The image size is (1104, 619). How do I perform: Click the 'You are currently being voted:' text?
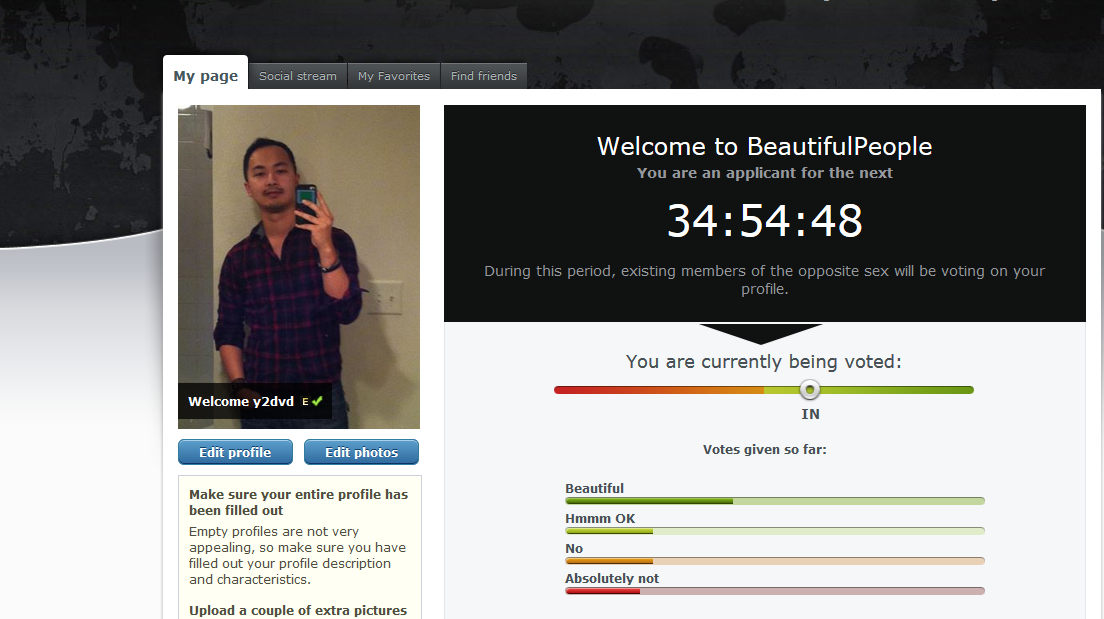(x=764, y=362)
